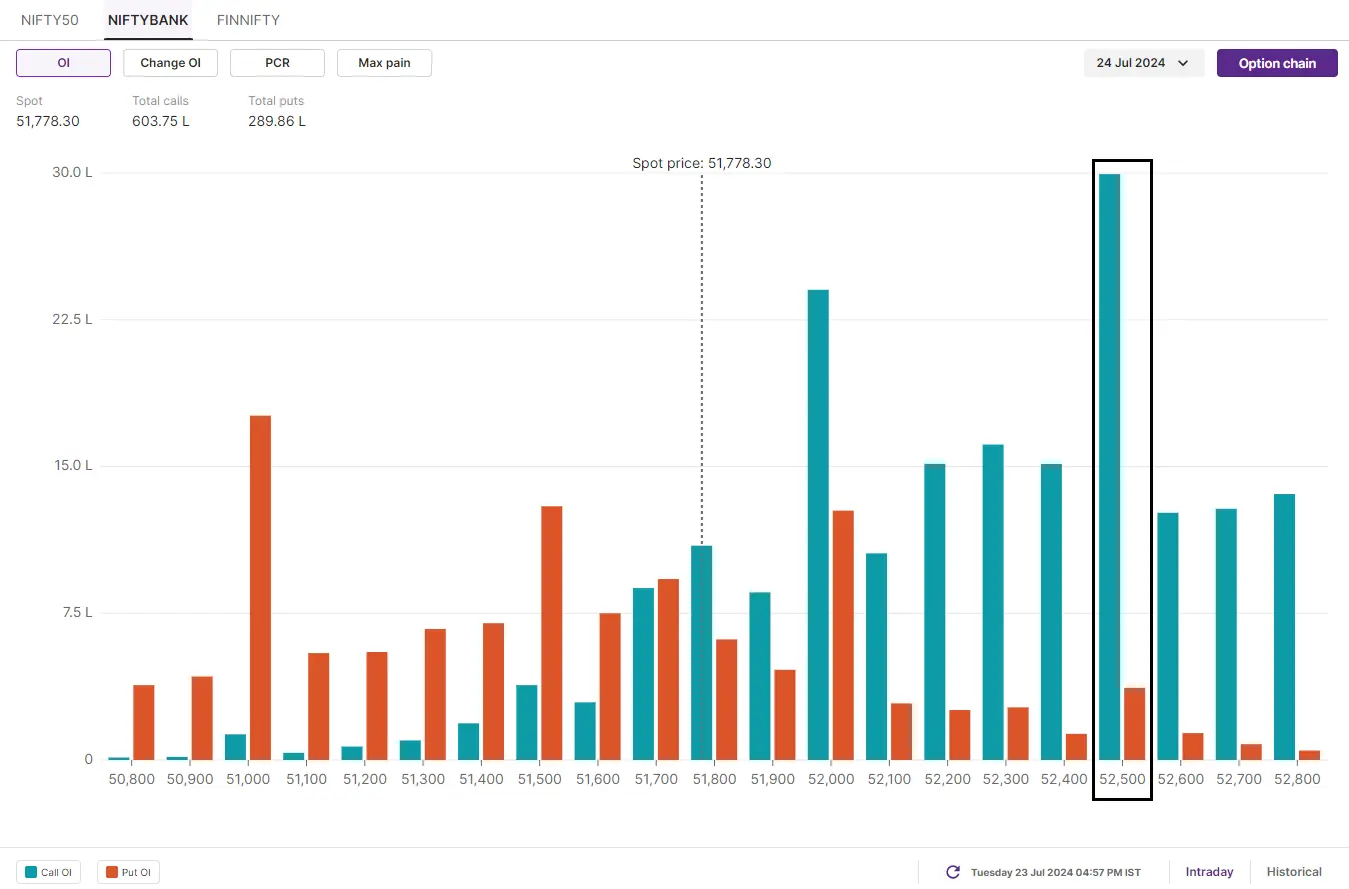Image resolution: width=1349 pixels, height=889 pixels.
Task: Click the 52,500 strike axis label
Action: (x=1122, y=779)
